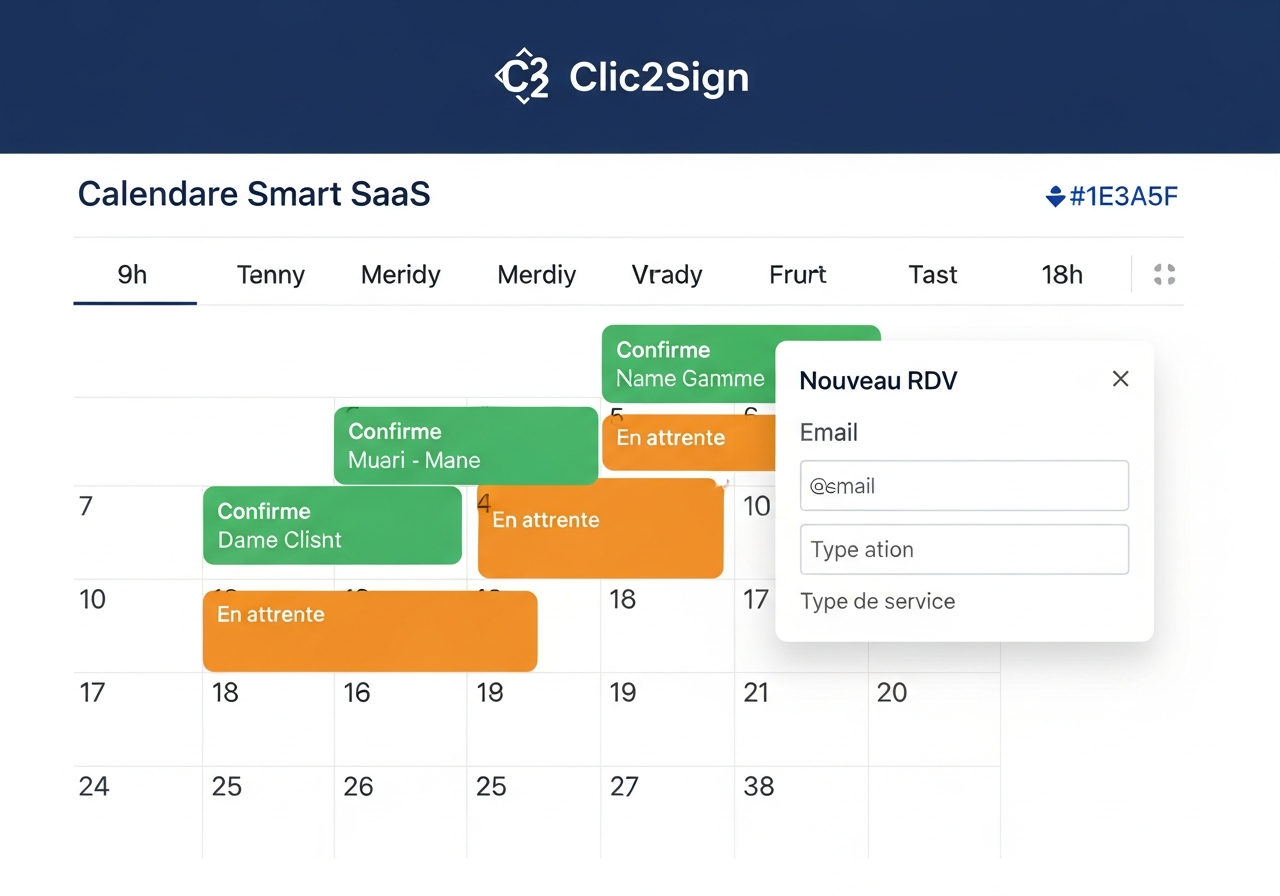The height and width of the screenshot is (896, 1280).
Task: Click the Clic2Sign brand name
Action: pyautogui.click(x=659, y=78)
